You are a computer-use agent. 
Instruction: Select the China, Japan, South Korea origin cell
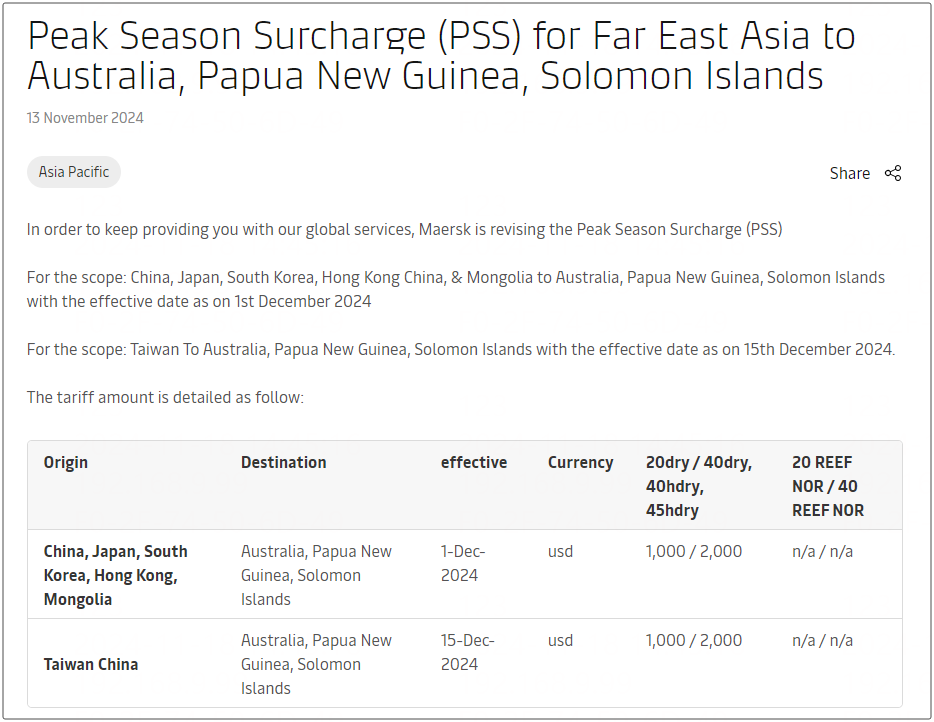click(x=116, y=575)
